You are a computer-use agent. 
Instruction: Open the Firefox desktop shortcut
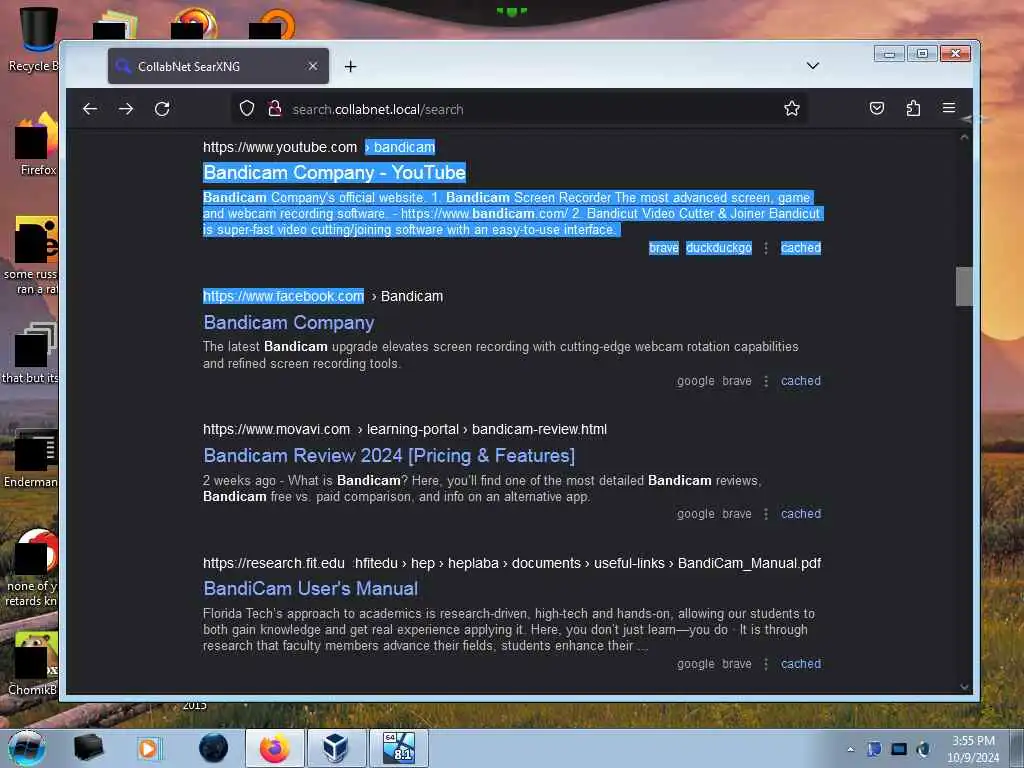[x=37, y=144]
